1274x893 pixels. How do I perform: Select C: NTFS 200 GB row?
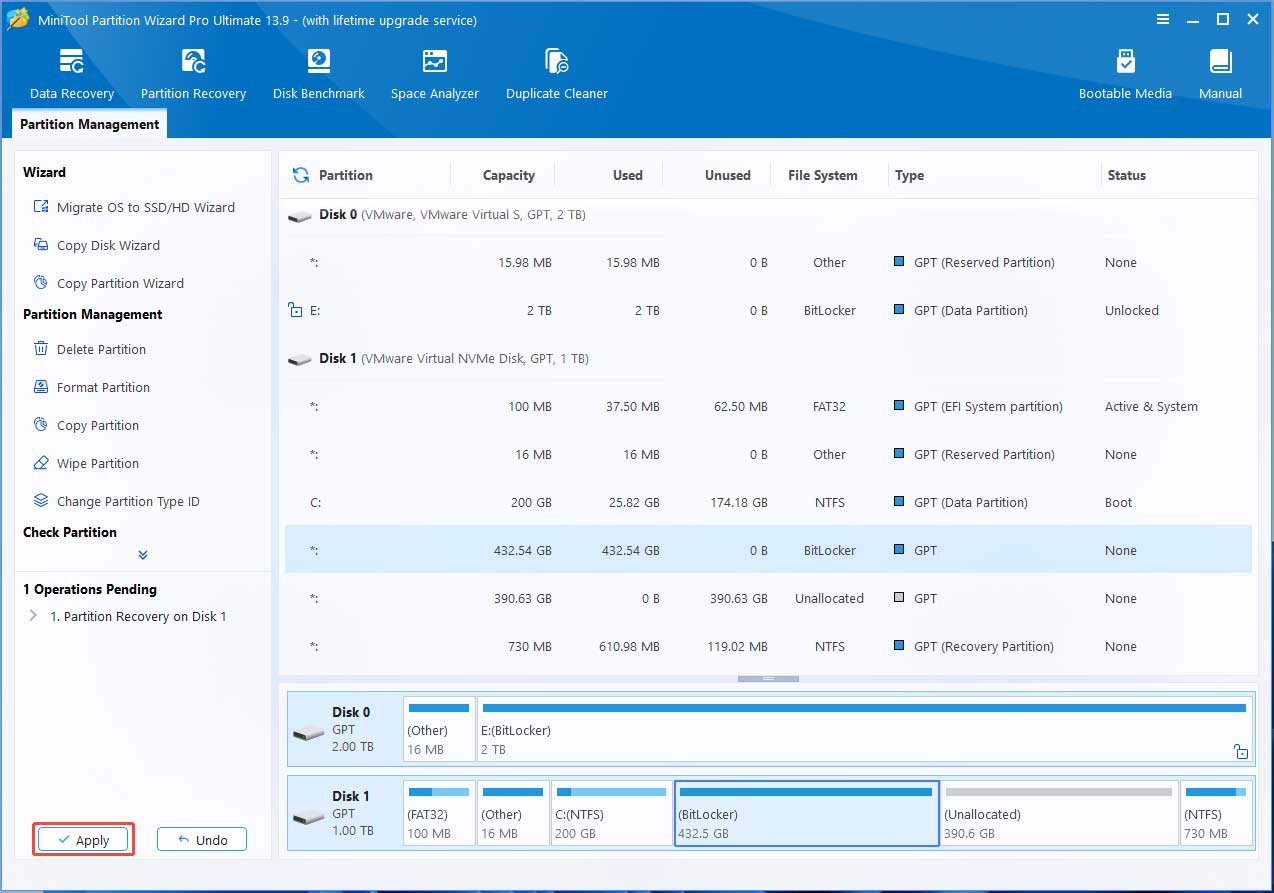[768, 502]
